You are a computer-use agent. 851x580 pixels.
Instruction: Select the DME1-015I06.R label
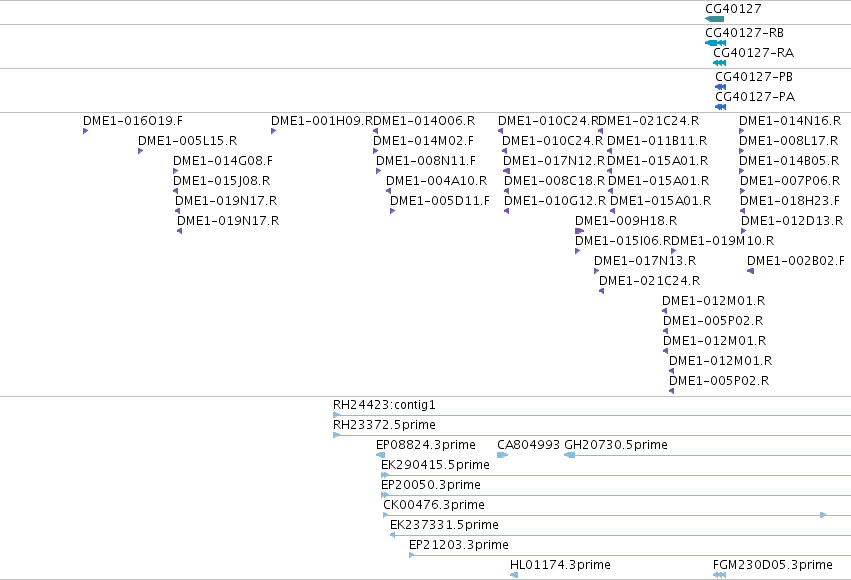pyautogui.click(x=623, y=240)
